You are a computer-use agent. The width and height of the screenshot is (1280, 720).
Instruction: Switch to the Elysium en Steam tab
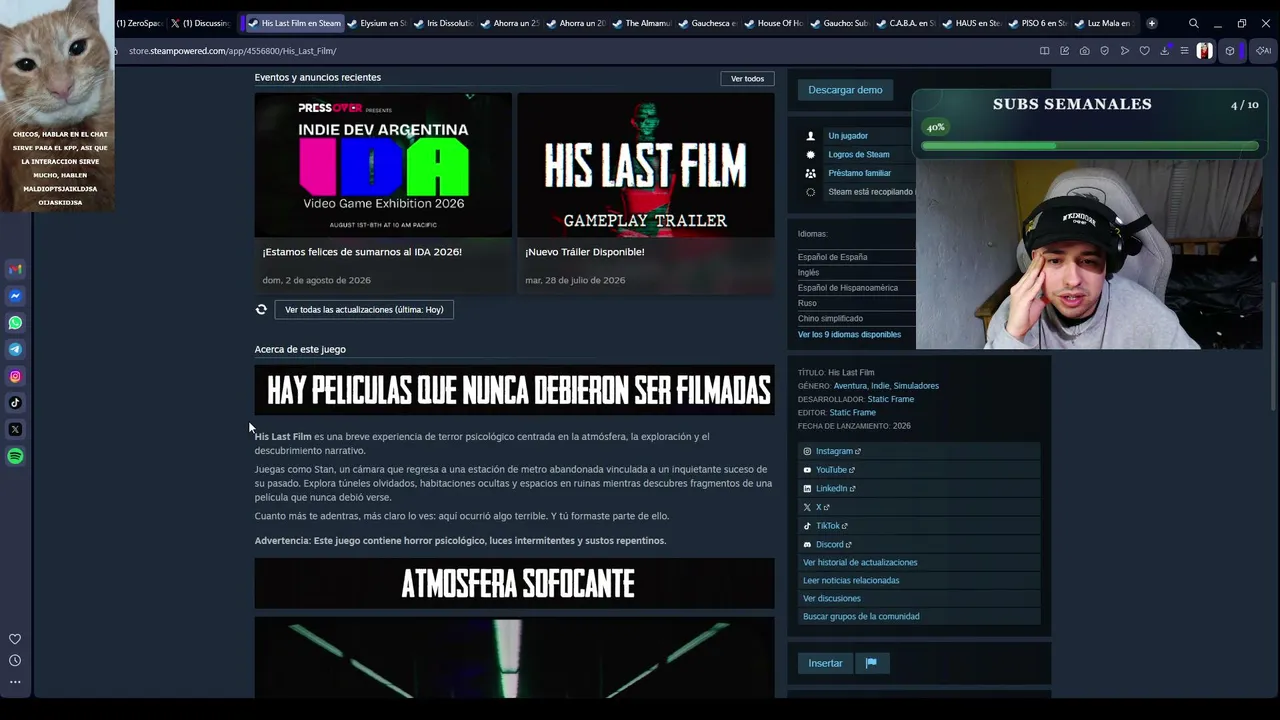[x=376, y=23]
